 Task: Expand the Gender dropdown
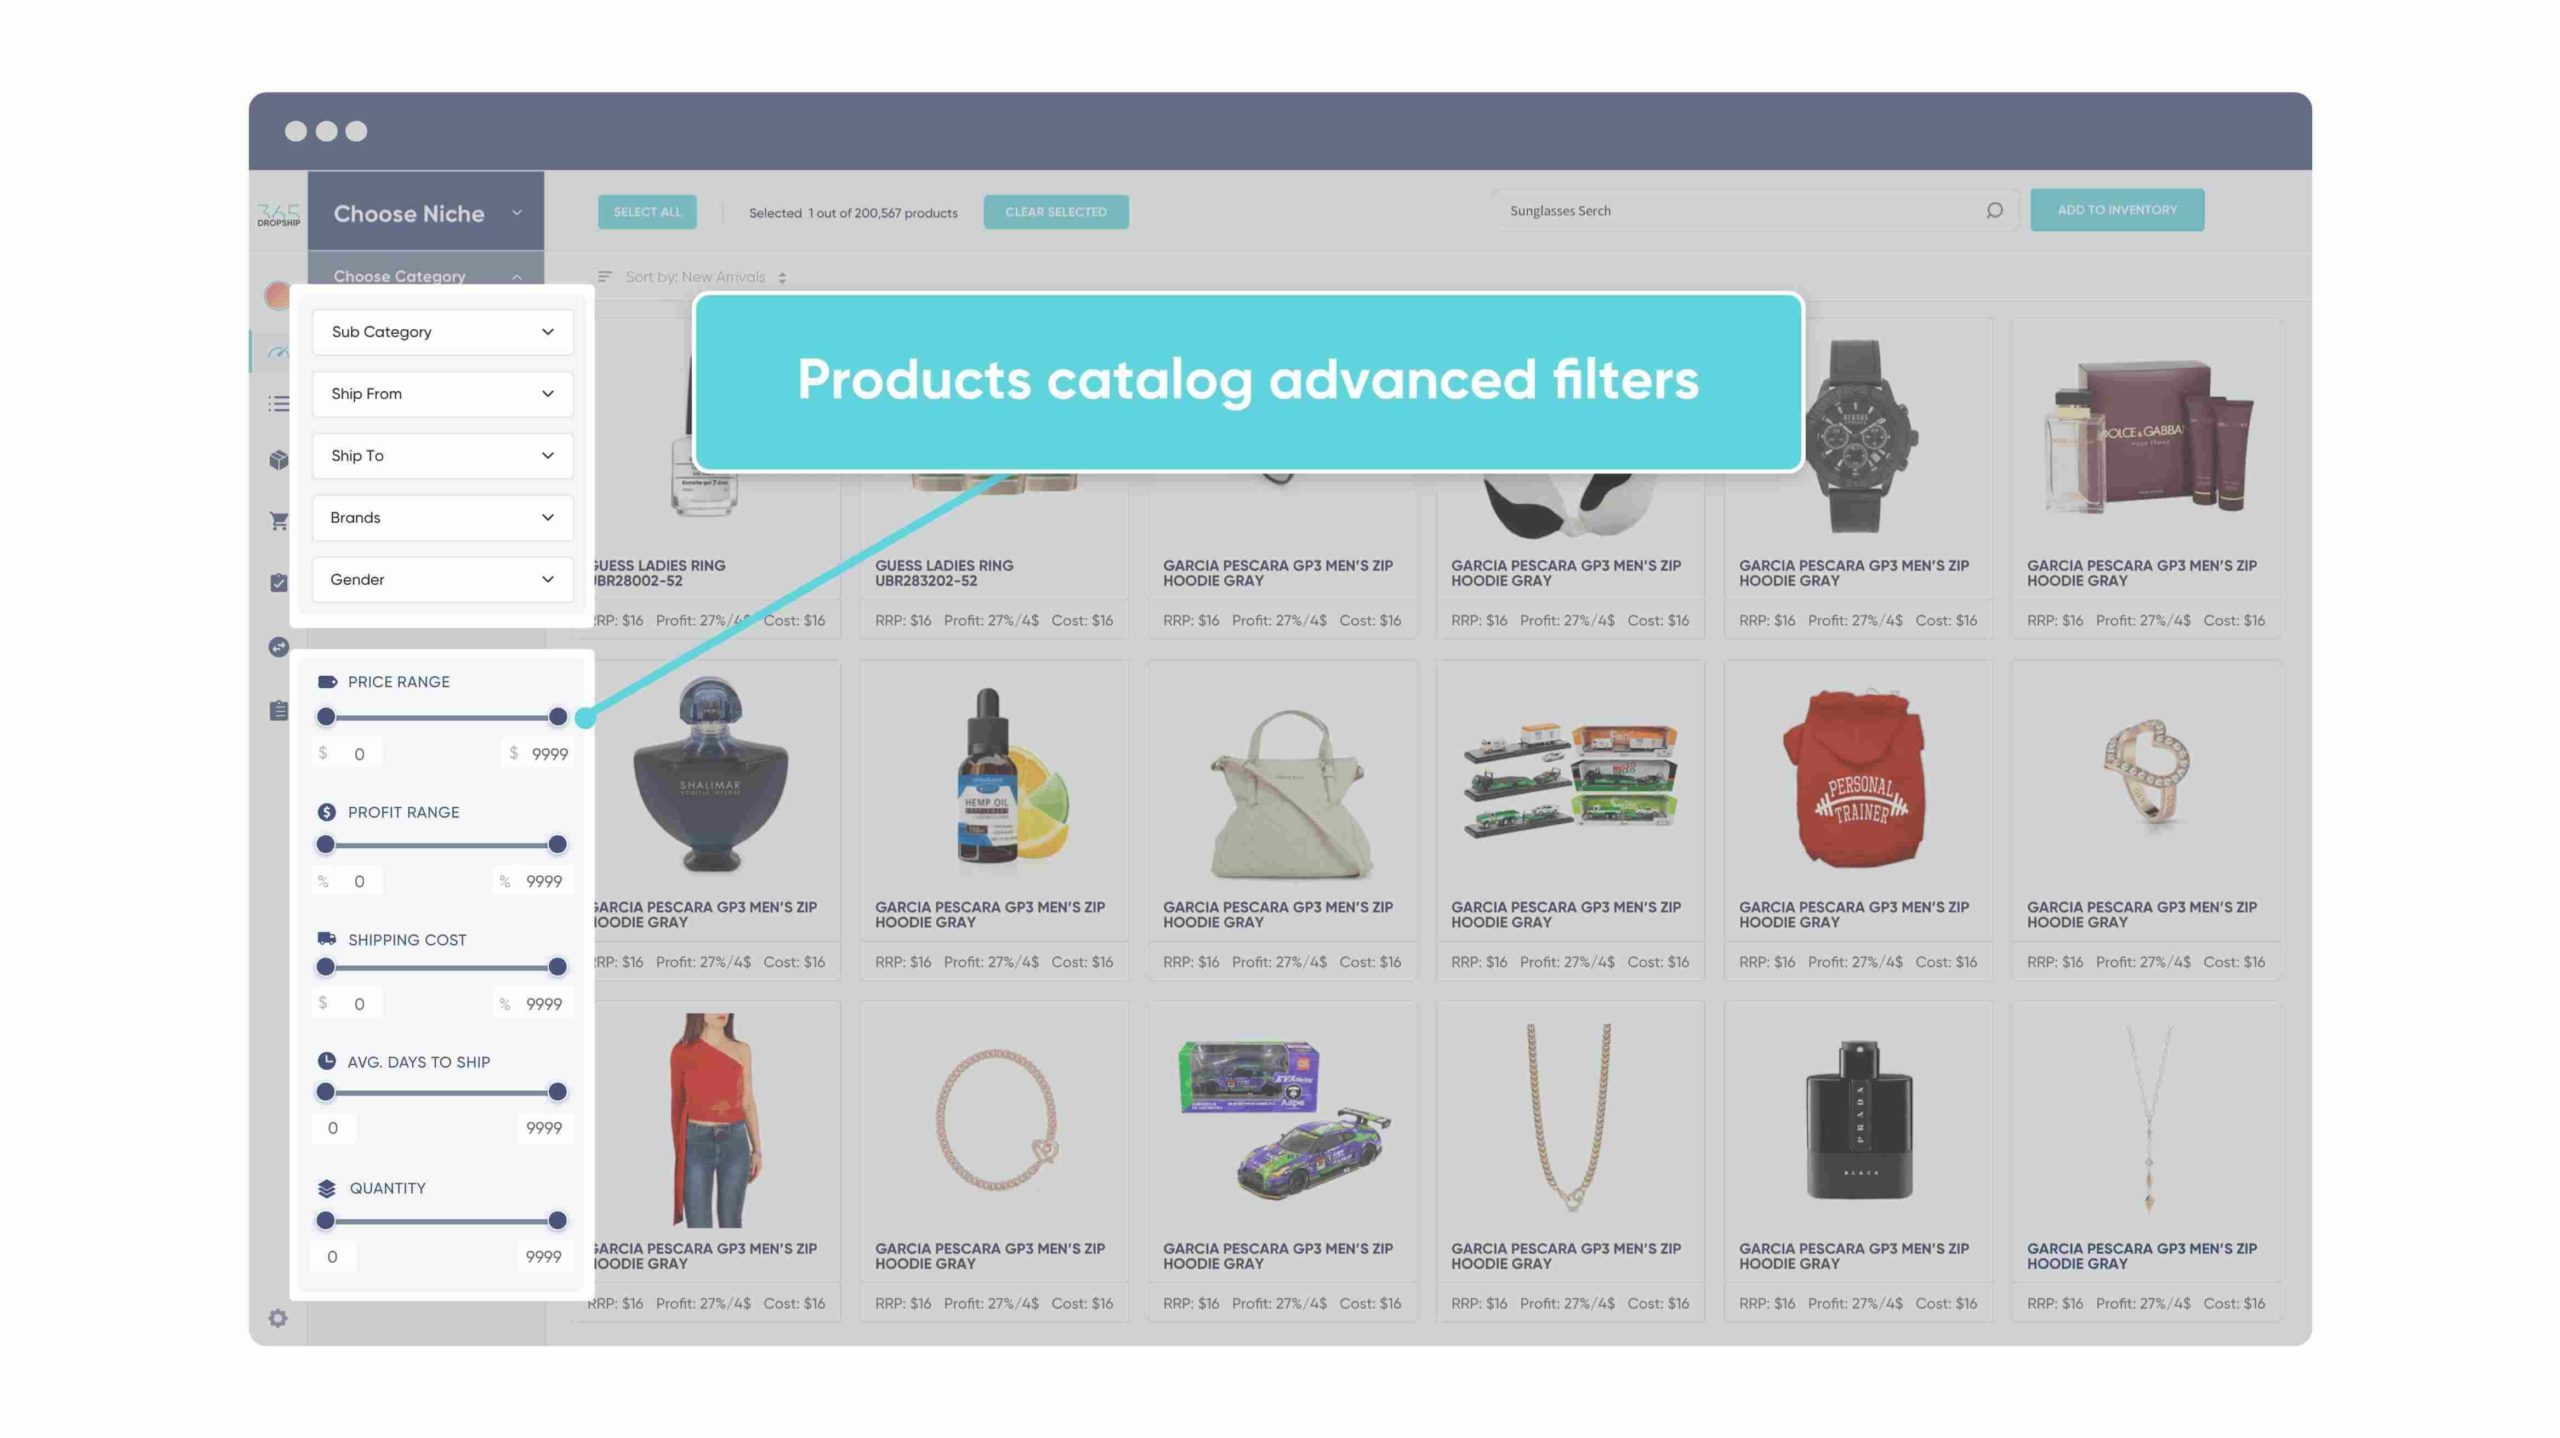(x=443, y=578)
